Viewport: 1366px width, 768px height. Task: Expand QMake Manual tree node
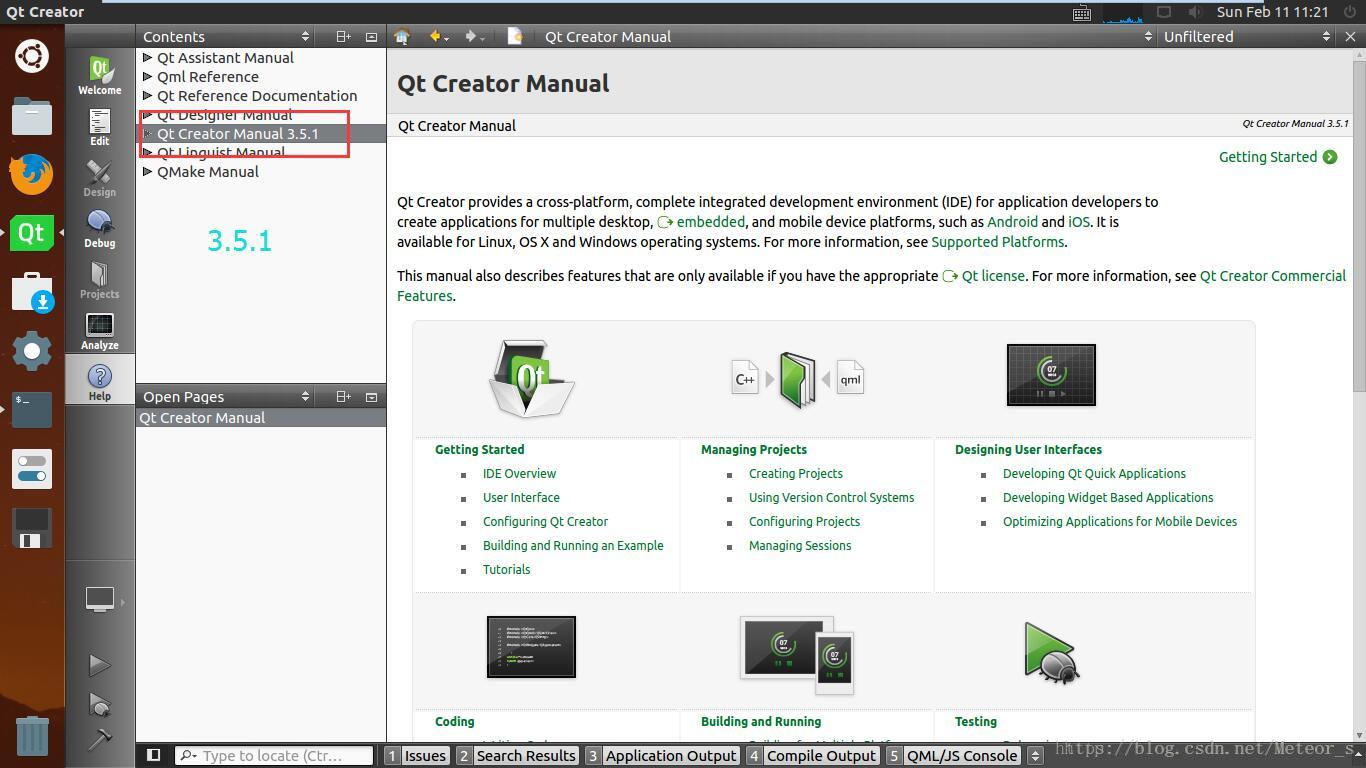pos(148,171)
